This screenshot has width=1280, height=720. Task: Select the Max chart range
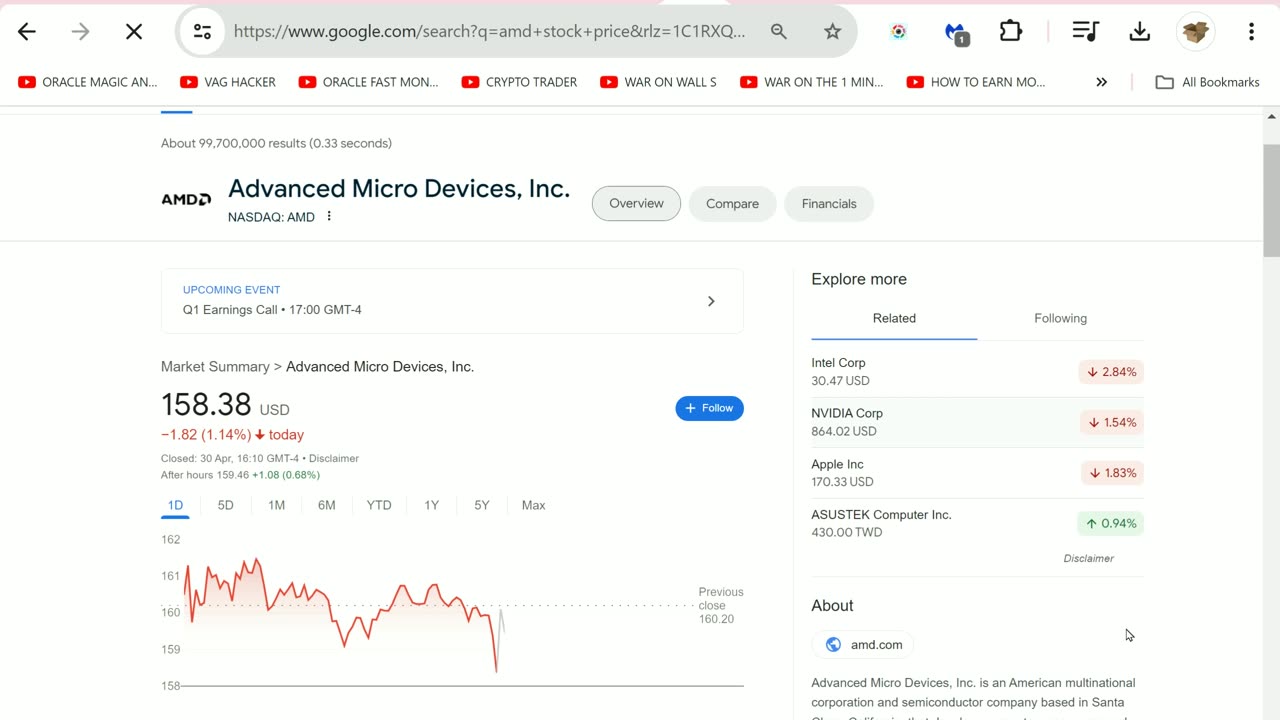click(x=534, y=505)
